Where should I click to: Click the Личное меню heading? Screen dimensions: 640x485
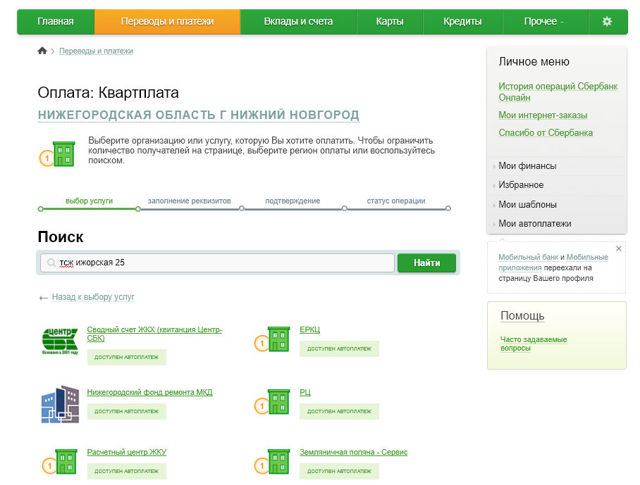pos(534,62)
